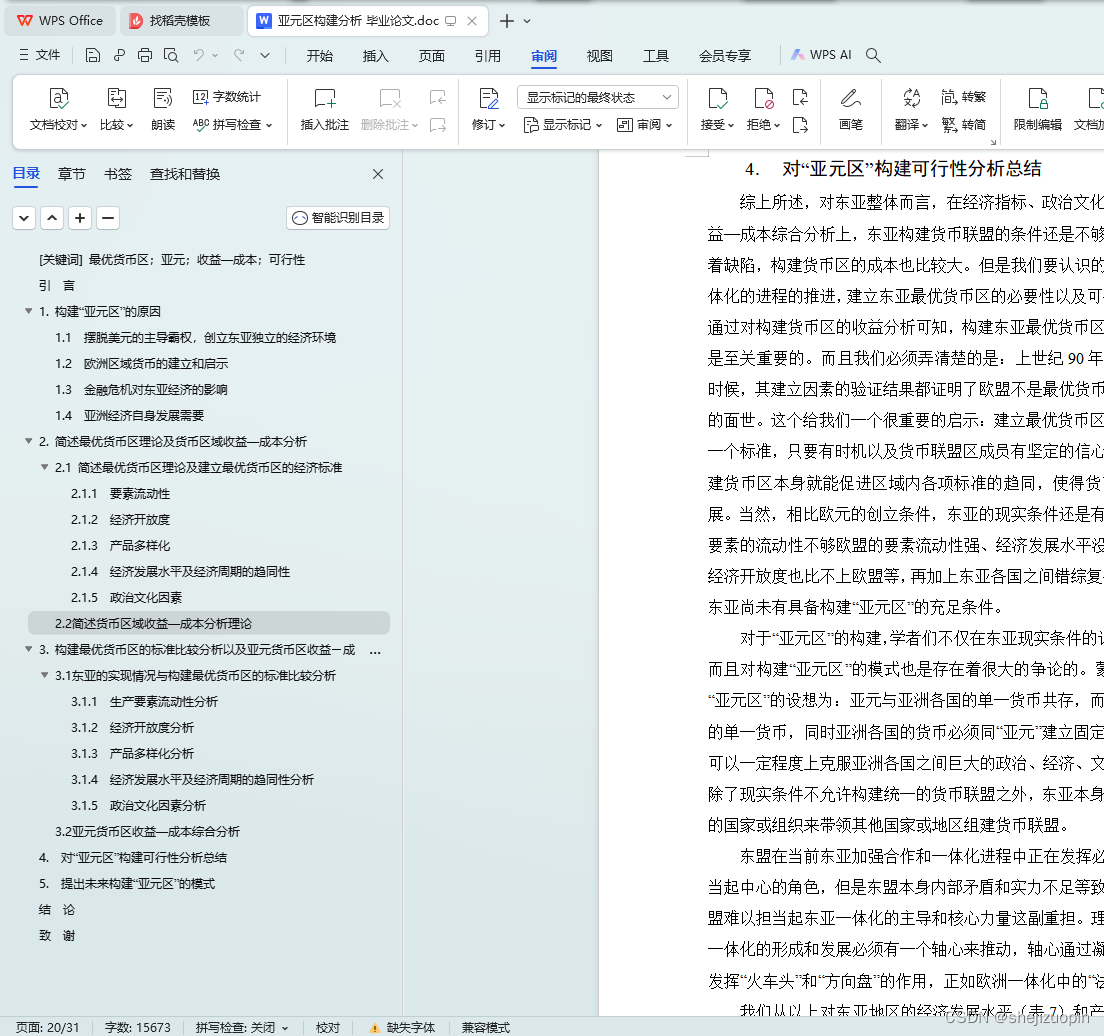Open the 显示标记的最终状态 dropdown
The width and height of the screenshot is (1104, 1036).
(598, 97)
